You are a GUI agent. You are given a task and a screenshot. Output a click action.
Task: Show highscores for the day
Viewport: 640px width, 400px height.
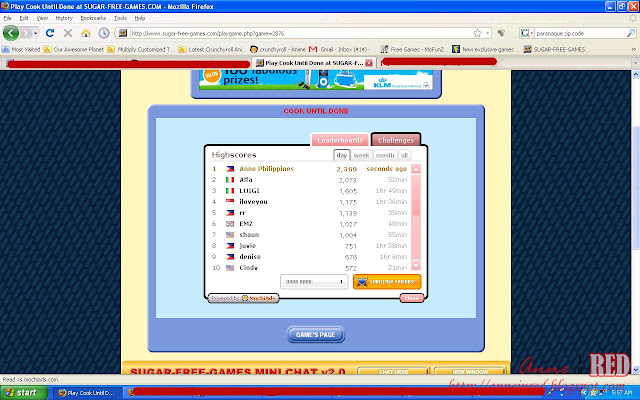coord(342,155)
